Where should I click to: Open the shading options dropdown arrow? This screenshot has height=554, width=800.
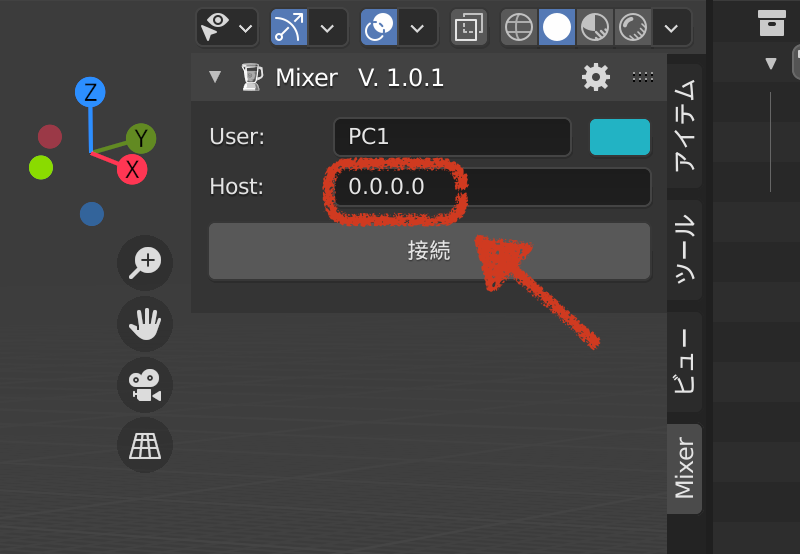pyautogui.click(x=671, y=28)
